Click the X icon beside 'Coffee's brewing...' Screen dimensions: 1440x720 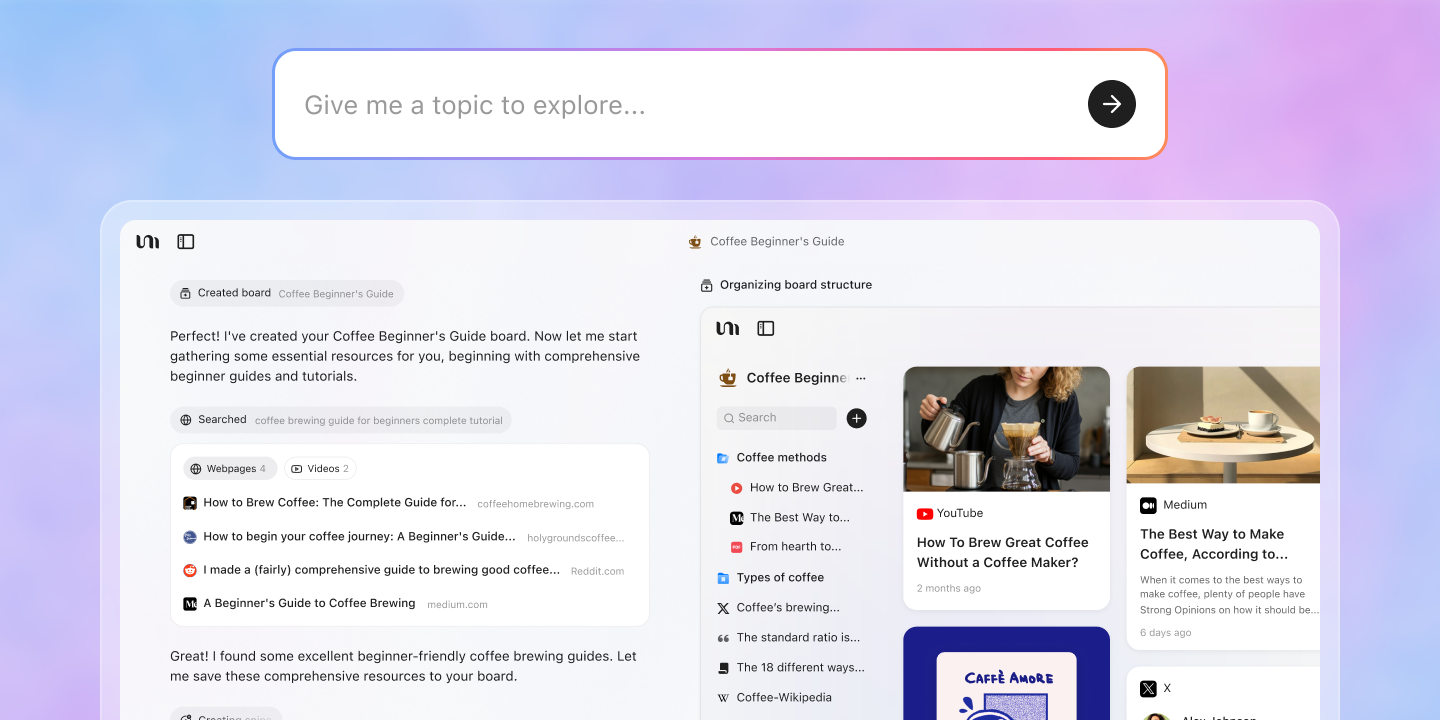(723, 607)
